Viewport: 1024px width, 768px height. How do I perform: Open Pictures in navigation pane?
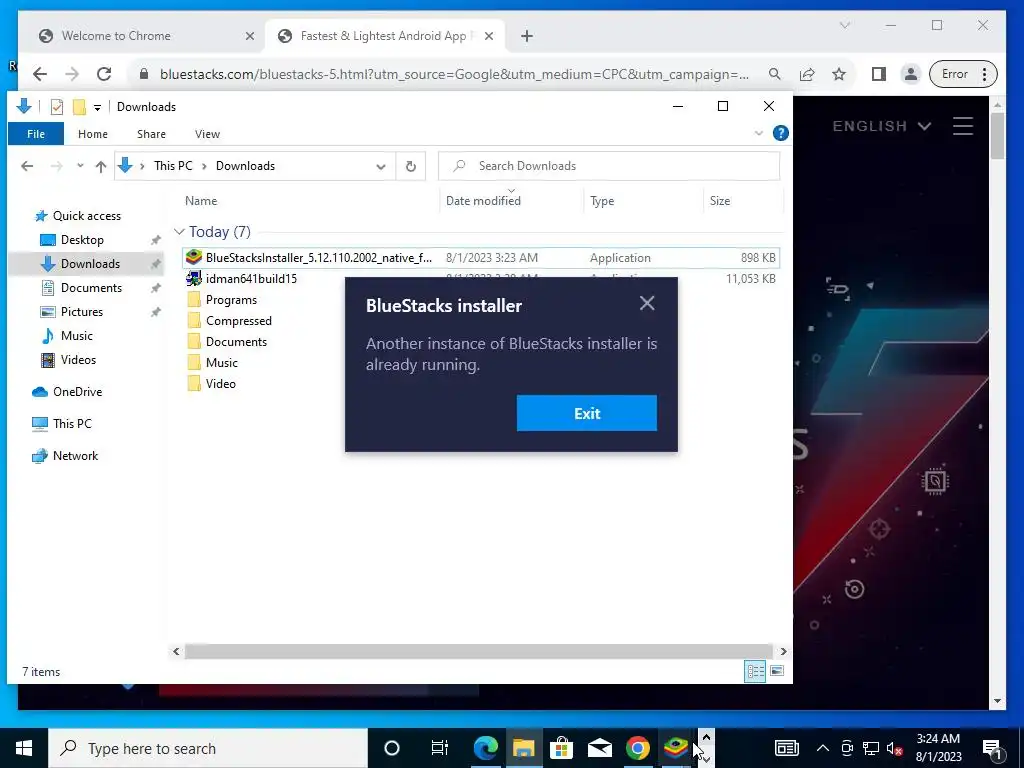tap(82, 312)
